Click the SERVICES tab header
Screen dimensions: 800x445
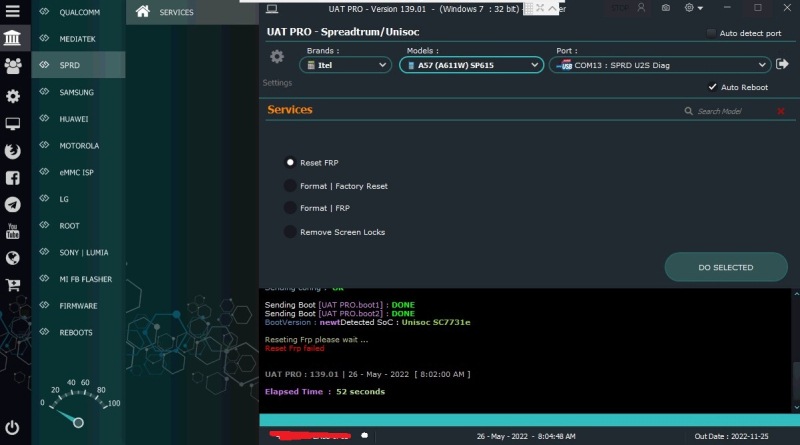click(x=192, y=12)
